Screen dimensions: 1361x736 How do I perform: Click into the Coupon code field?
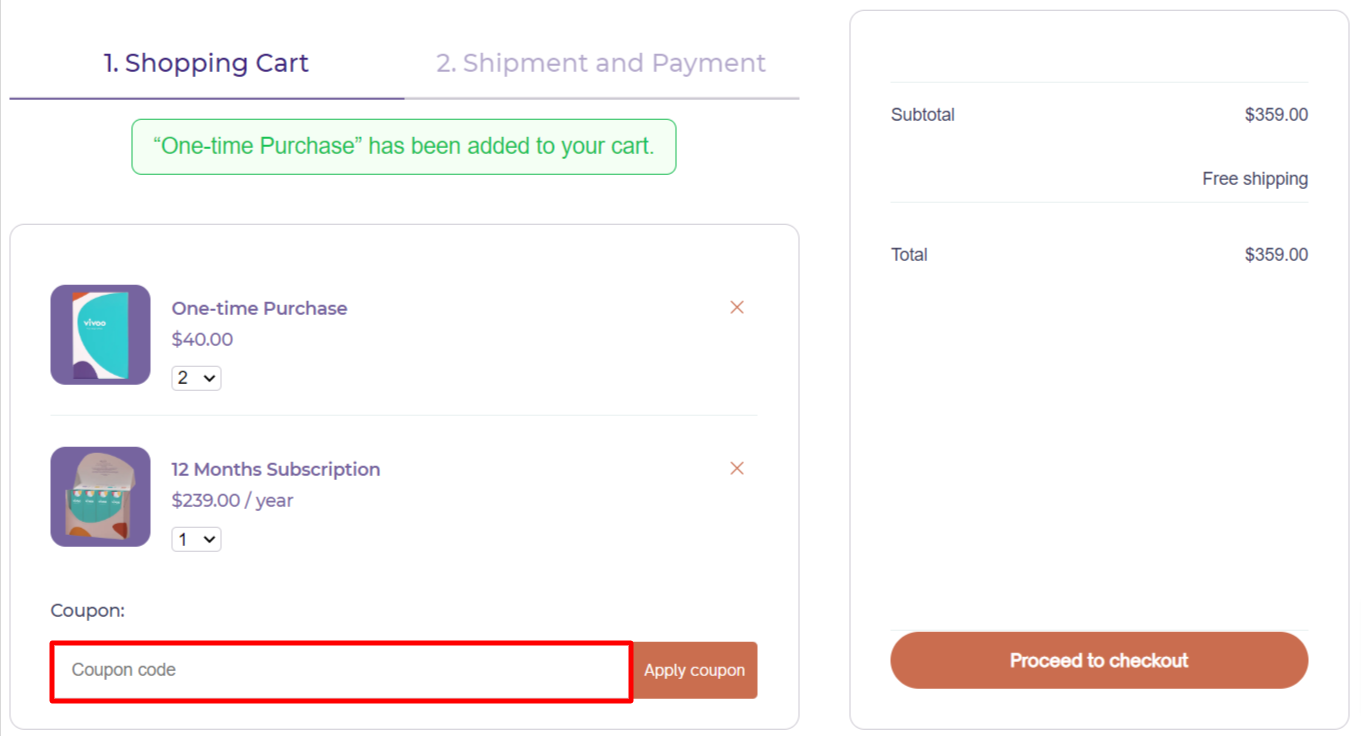pyautogui.click(x=341, y=670)
